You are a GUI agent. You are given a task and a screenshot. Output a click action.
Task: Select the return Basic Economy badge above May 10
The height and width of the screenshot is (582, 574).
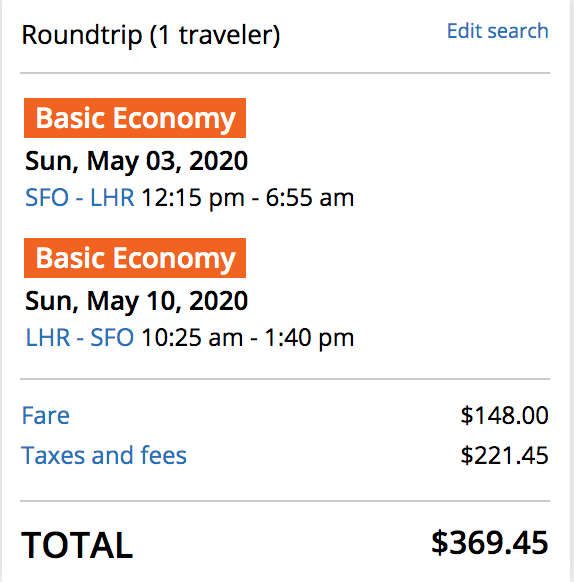pos(135,258)
